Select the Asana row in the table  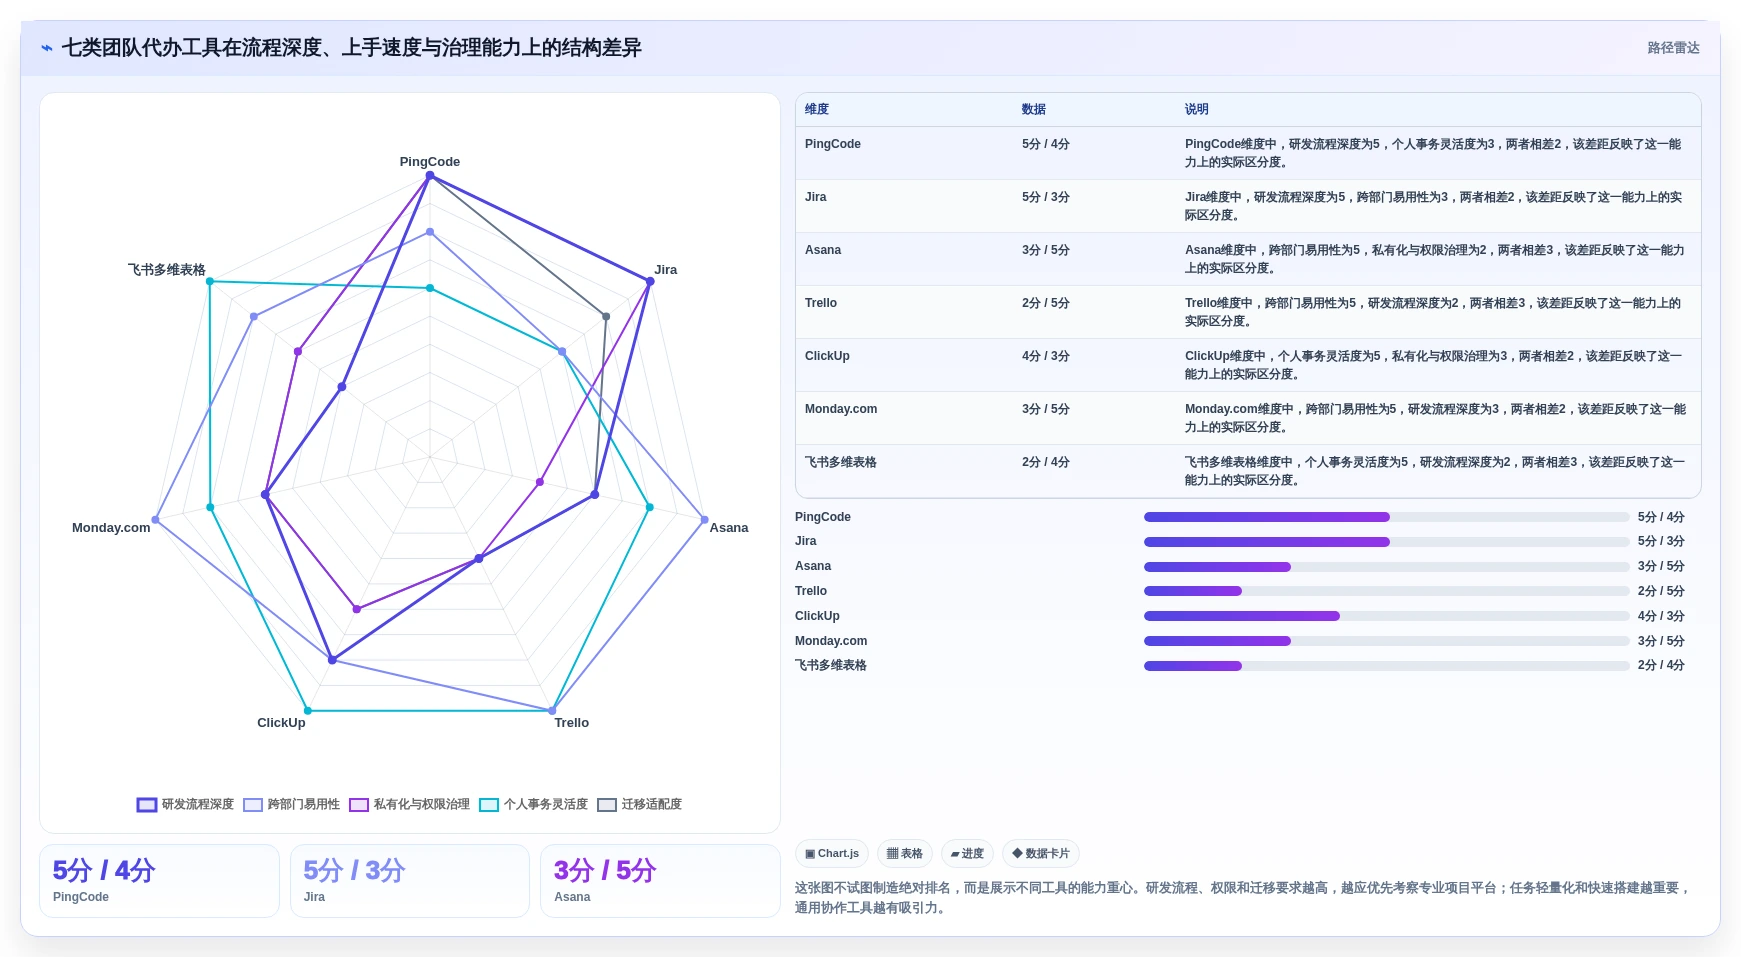(x=1248, y=259)
